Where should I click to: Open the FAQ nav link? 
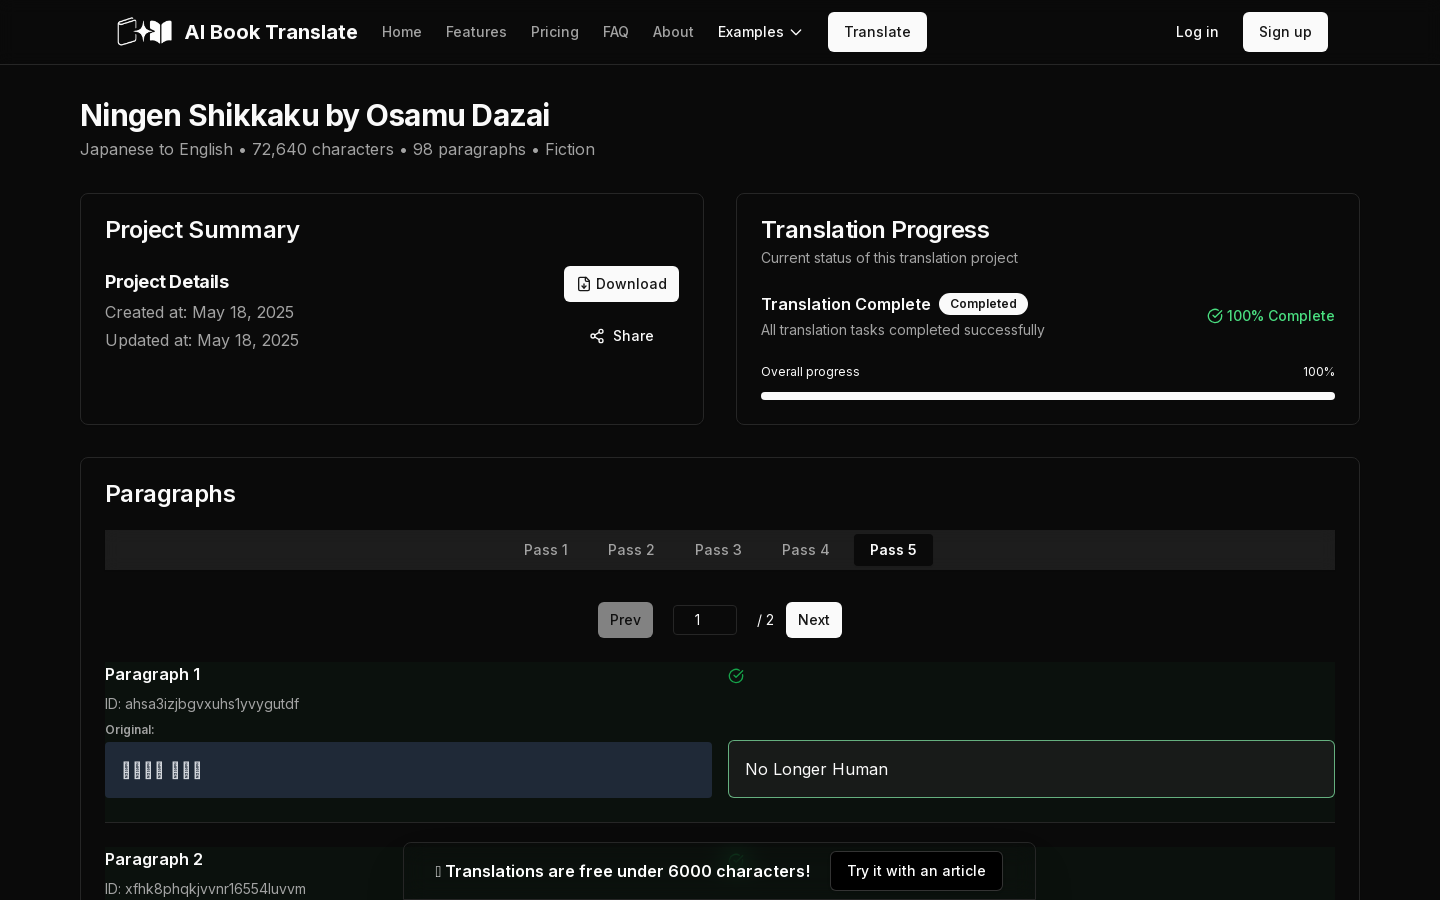(616, 32)
